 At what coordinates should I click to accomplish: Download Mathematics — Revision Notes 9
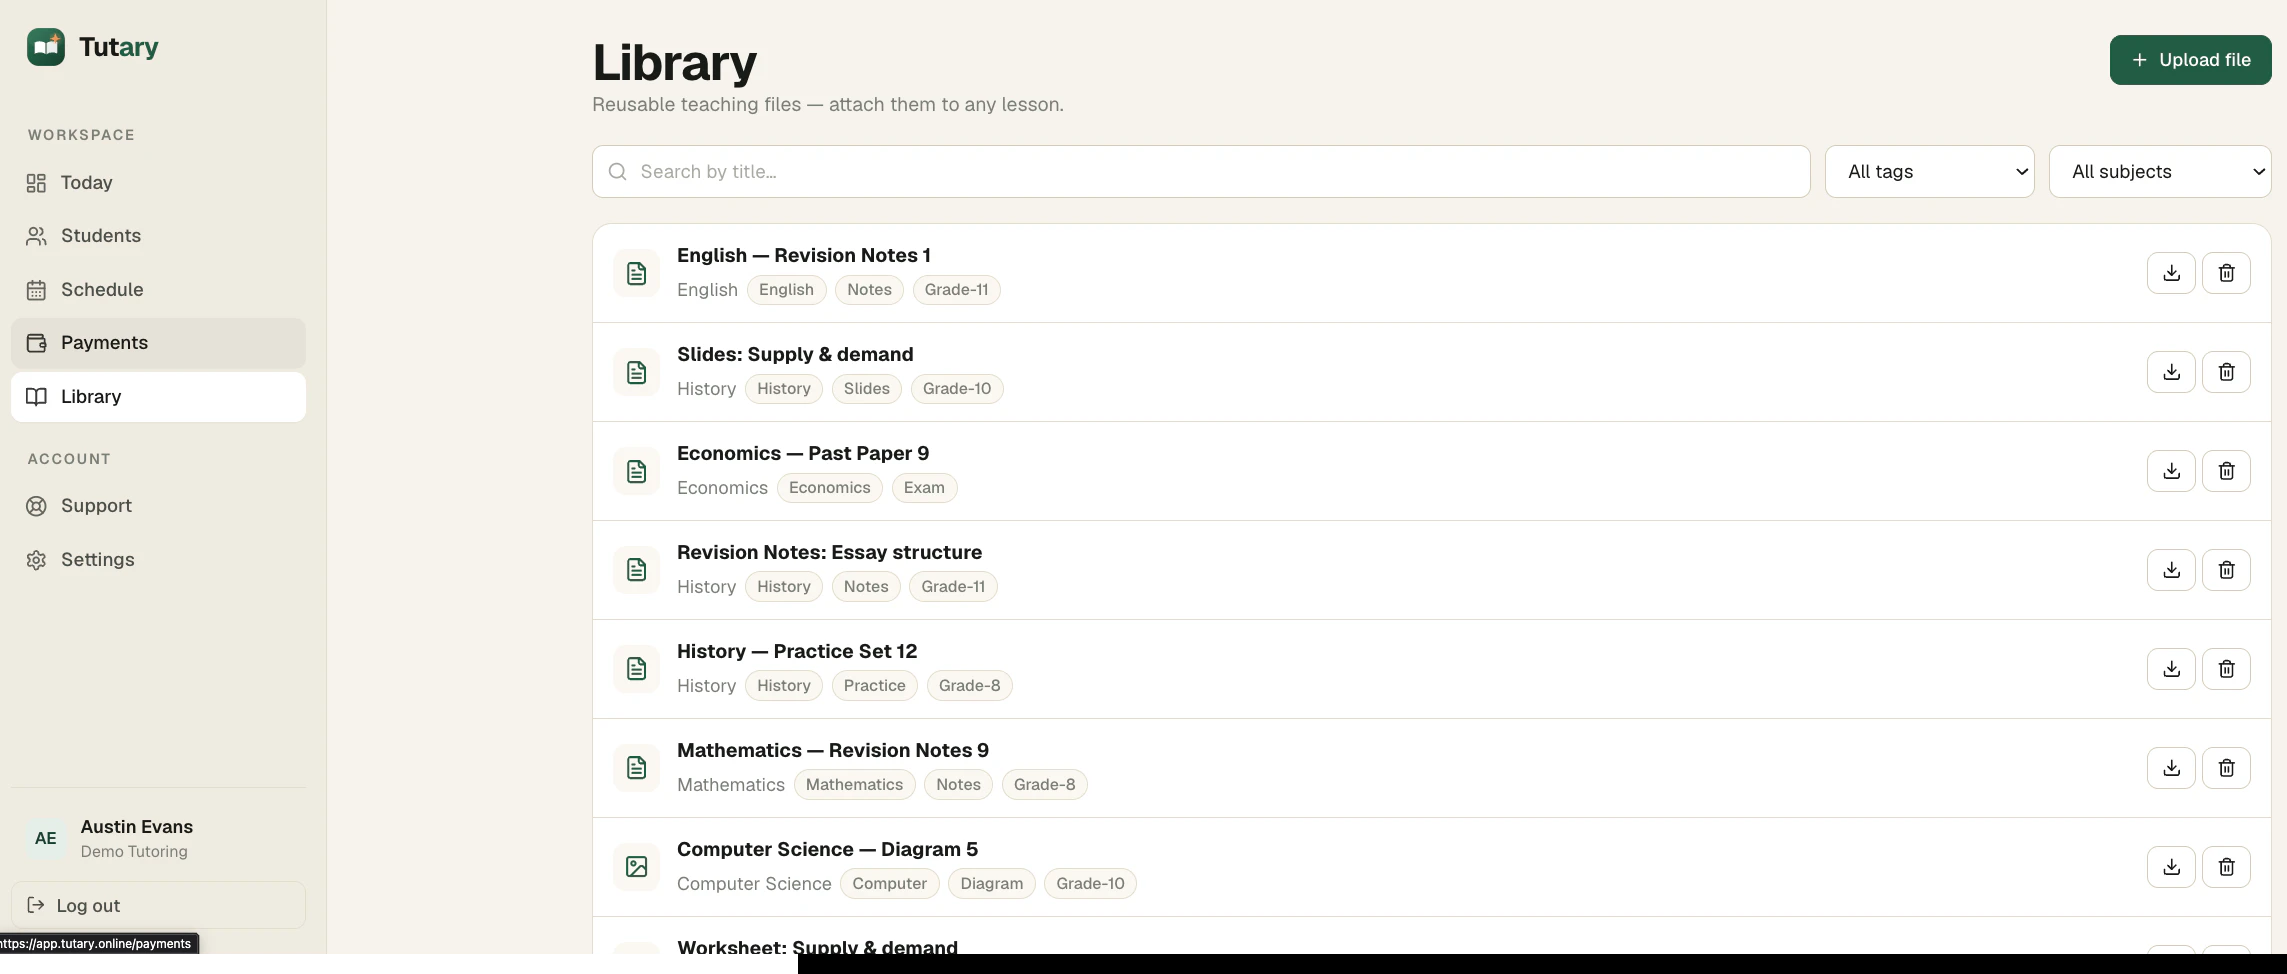2171,768
